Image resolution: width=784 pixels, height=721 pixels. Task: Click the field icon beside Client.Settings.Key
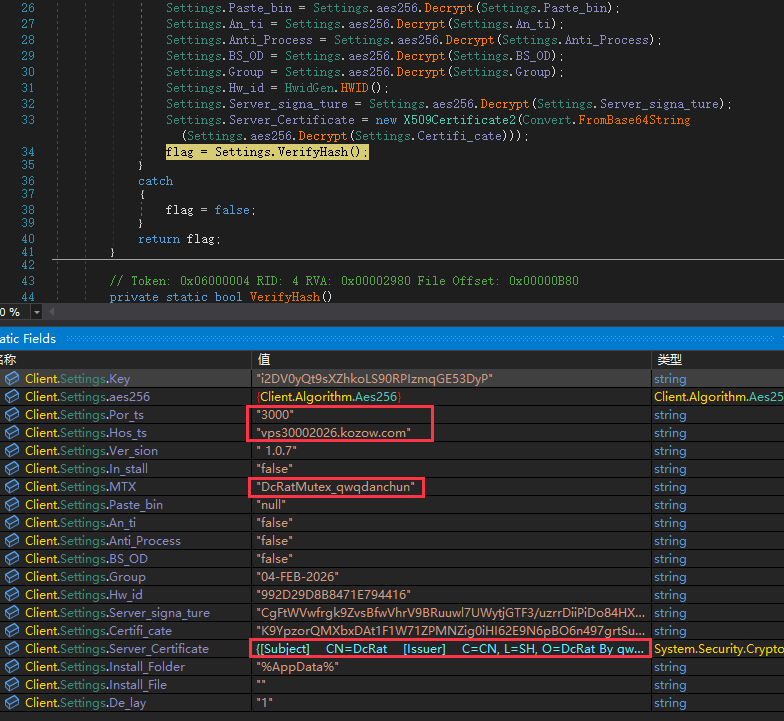pos(12,378)
